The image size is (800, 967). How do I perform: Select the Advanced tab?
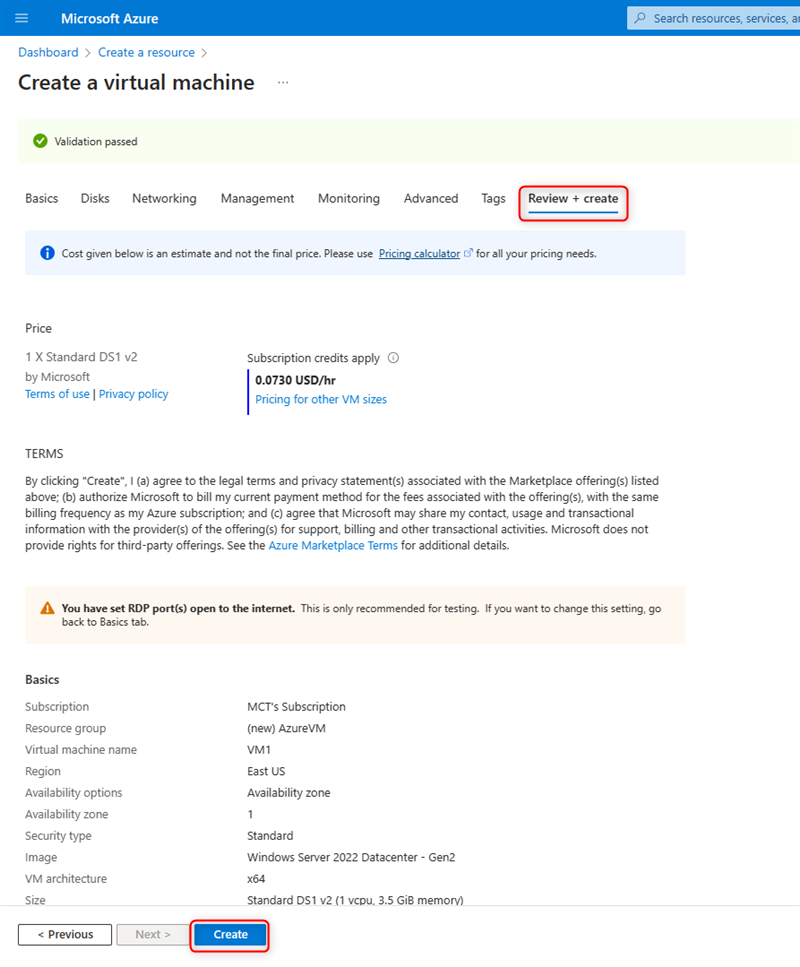[431, 199]
